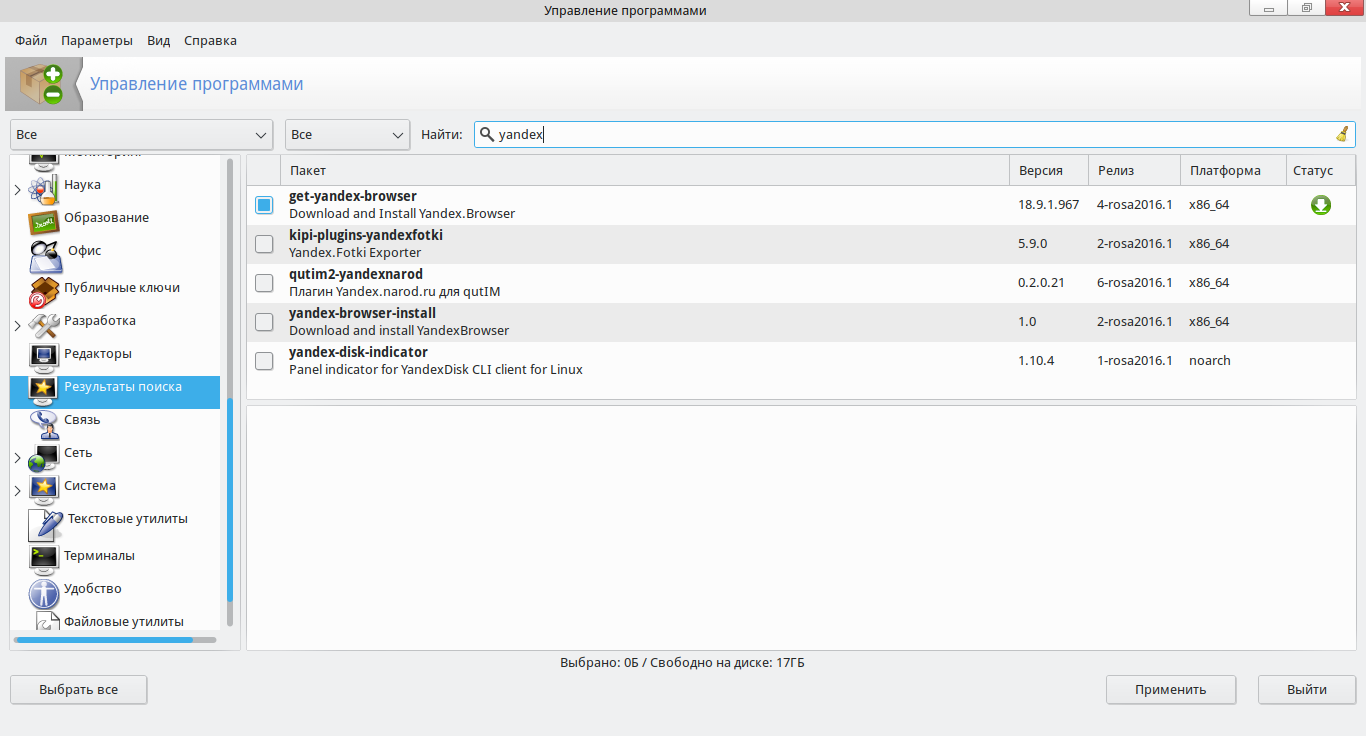This screenshot has width=1366, height=736.
Task: Open the Параметры menu
Action: 97,41
